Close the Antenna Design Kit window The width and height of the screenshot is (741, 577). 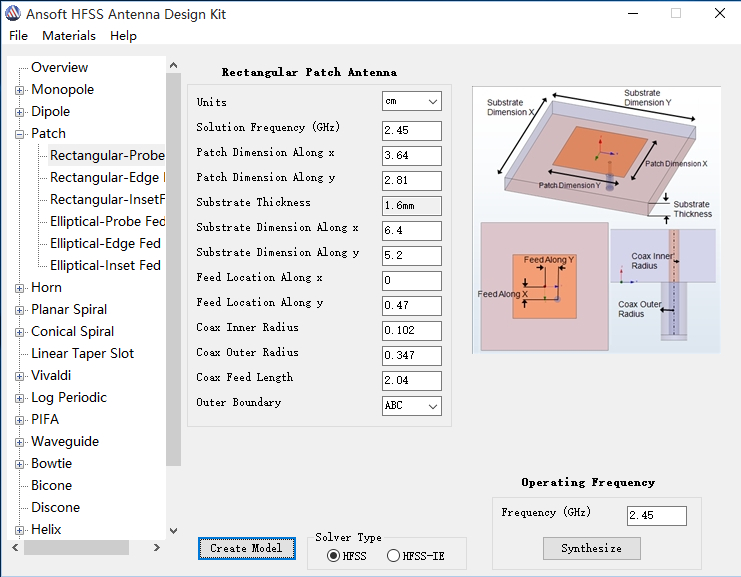pos(720,13)
